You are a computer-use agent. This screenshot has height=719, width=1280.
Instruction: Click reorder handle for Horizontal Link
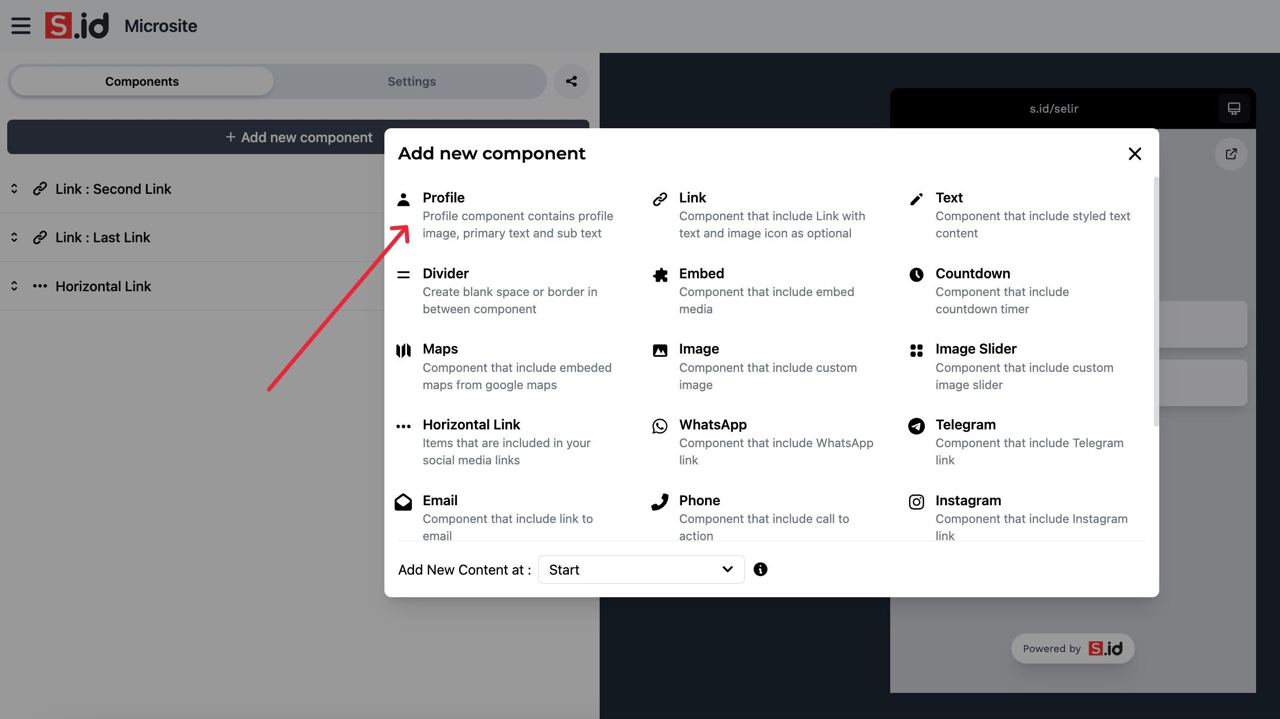point(14,286)
